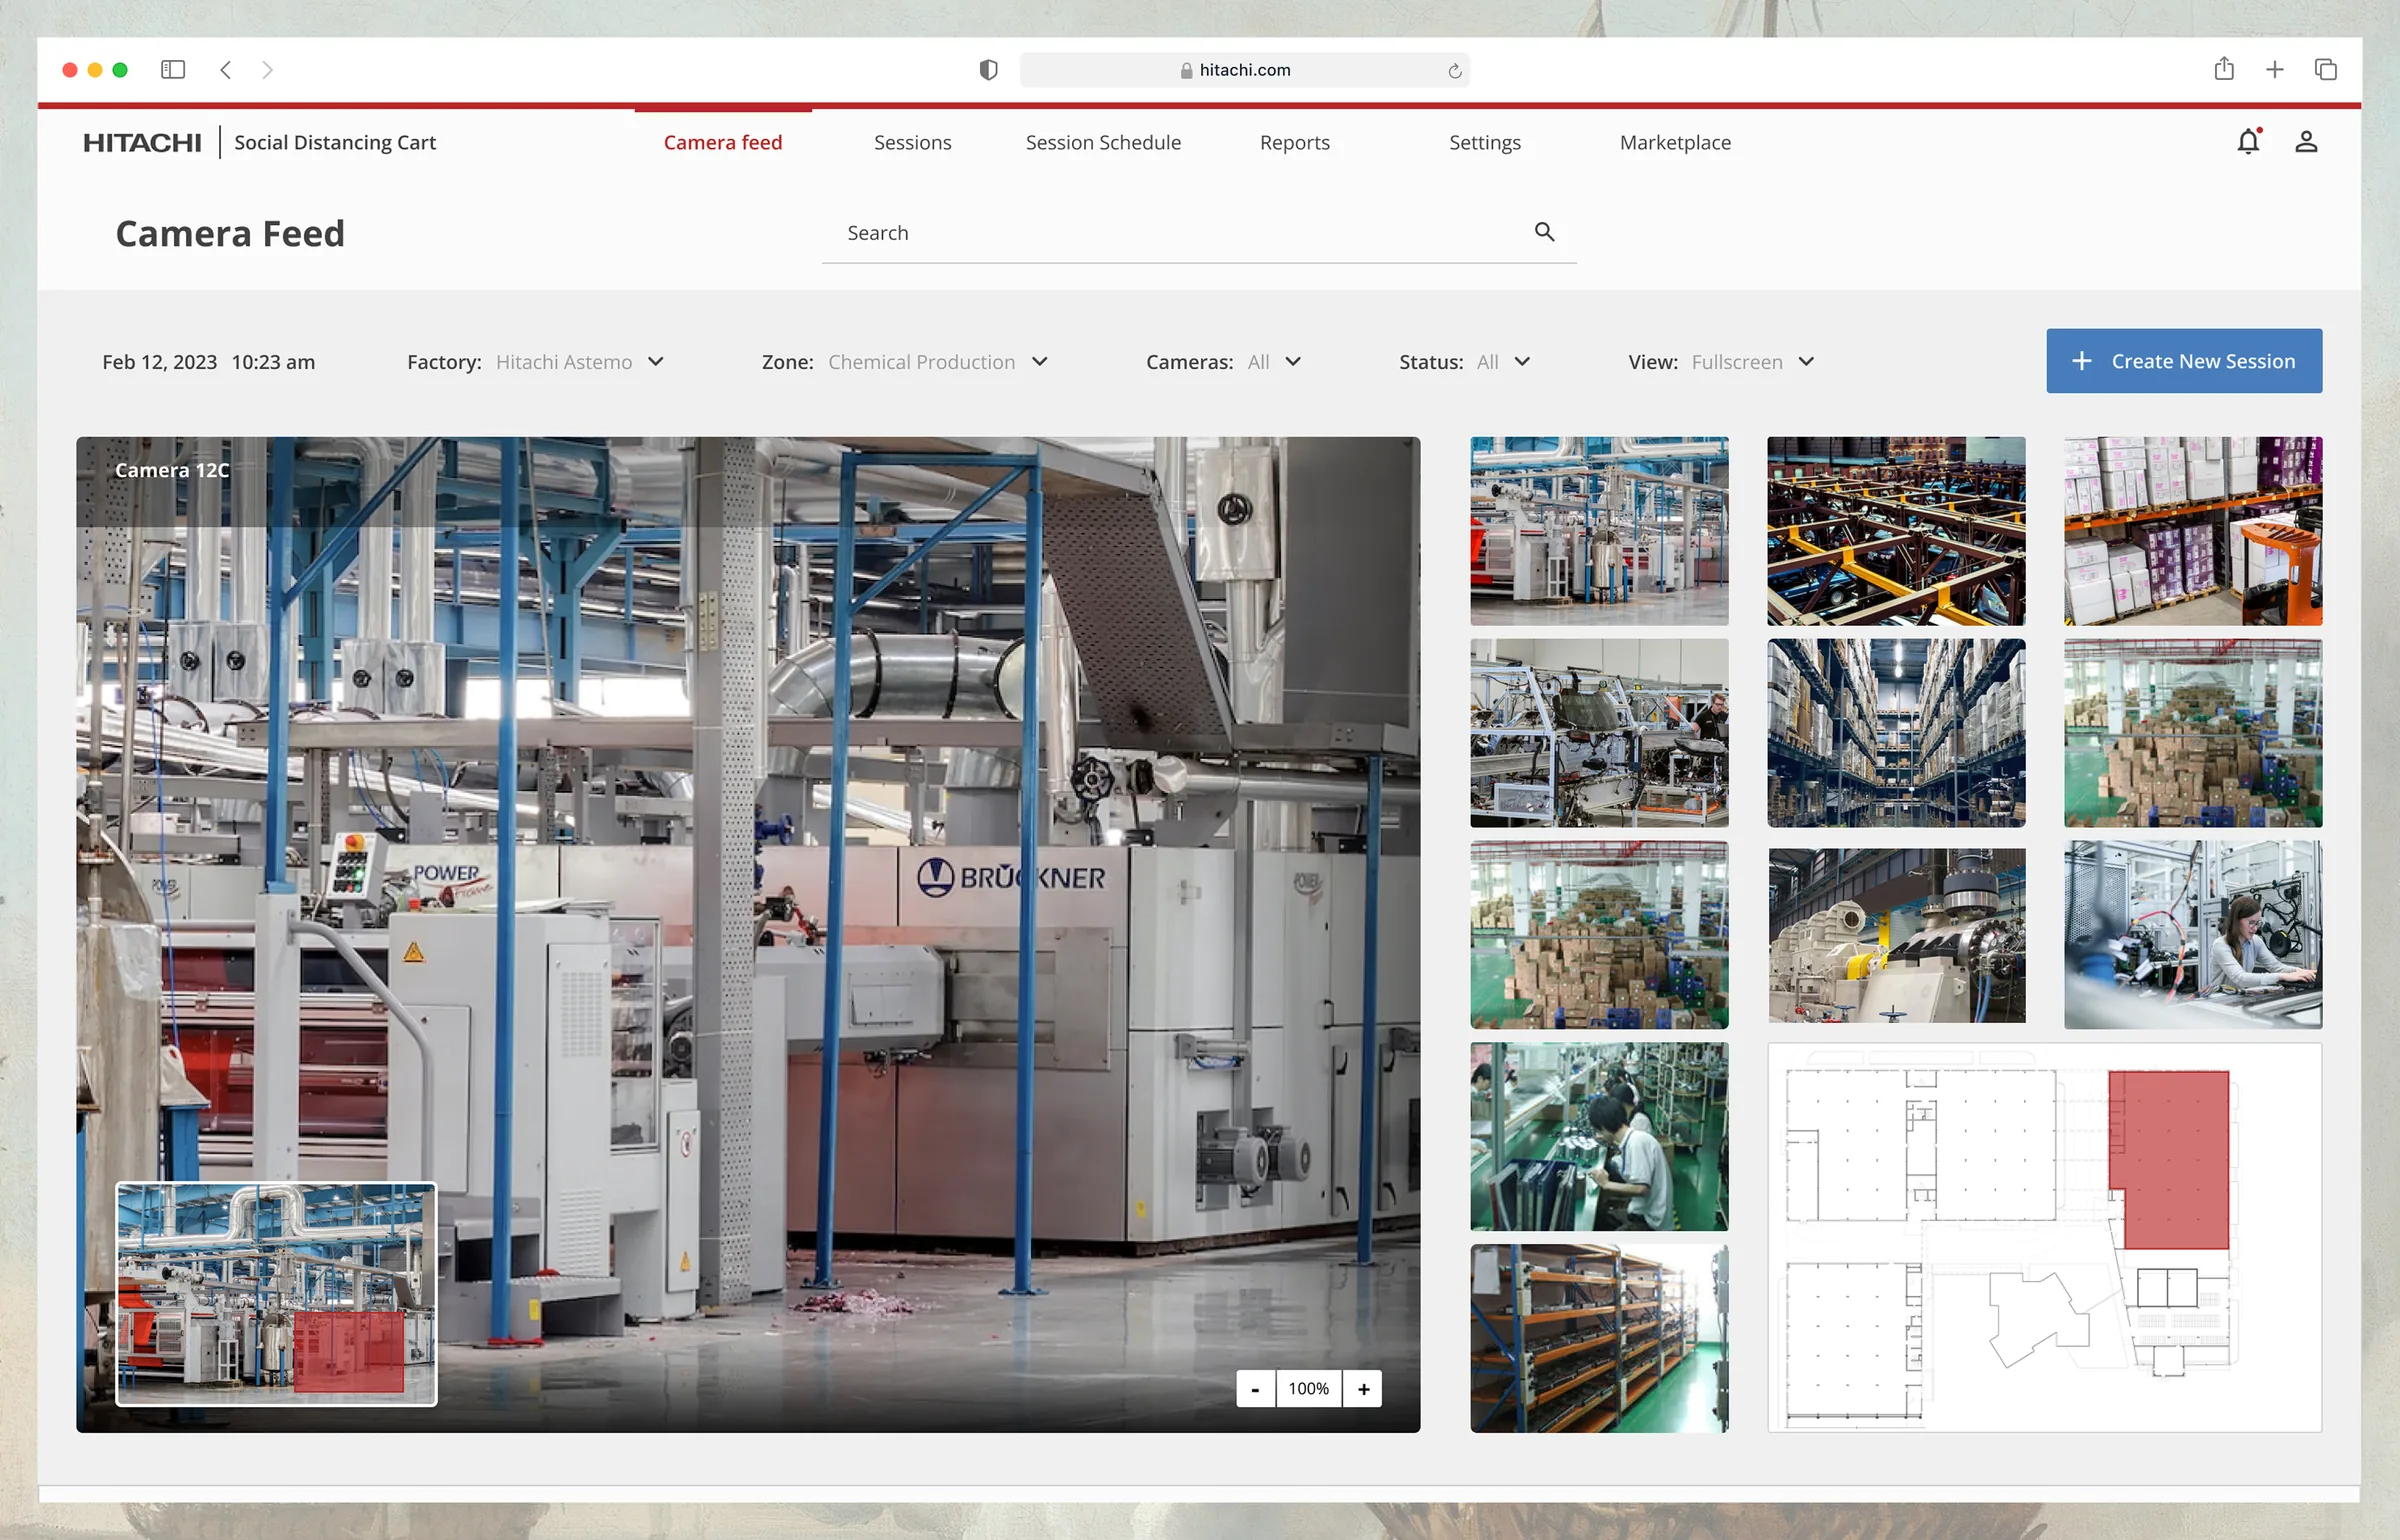Open a new browser tab with plus icon

pyautogui.click(x=2274, y=70)
